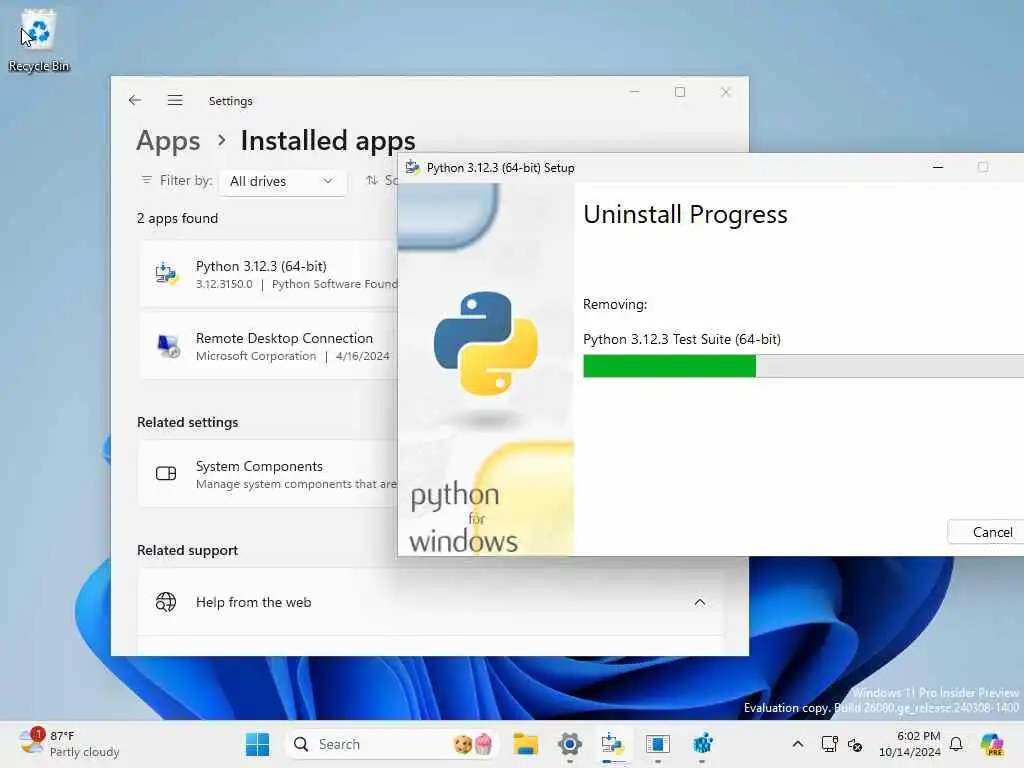Click the magnifier icon in taskbar search
The height and width of the screenshot is (768, 1024).
coord(300,744)
